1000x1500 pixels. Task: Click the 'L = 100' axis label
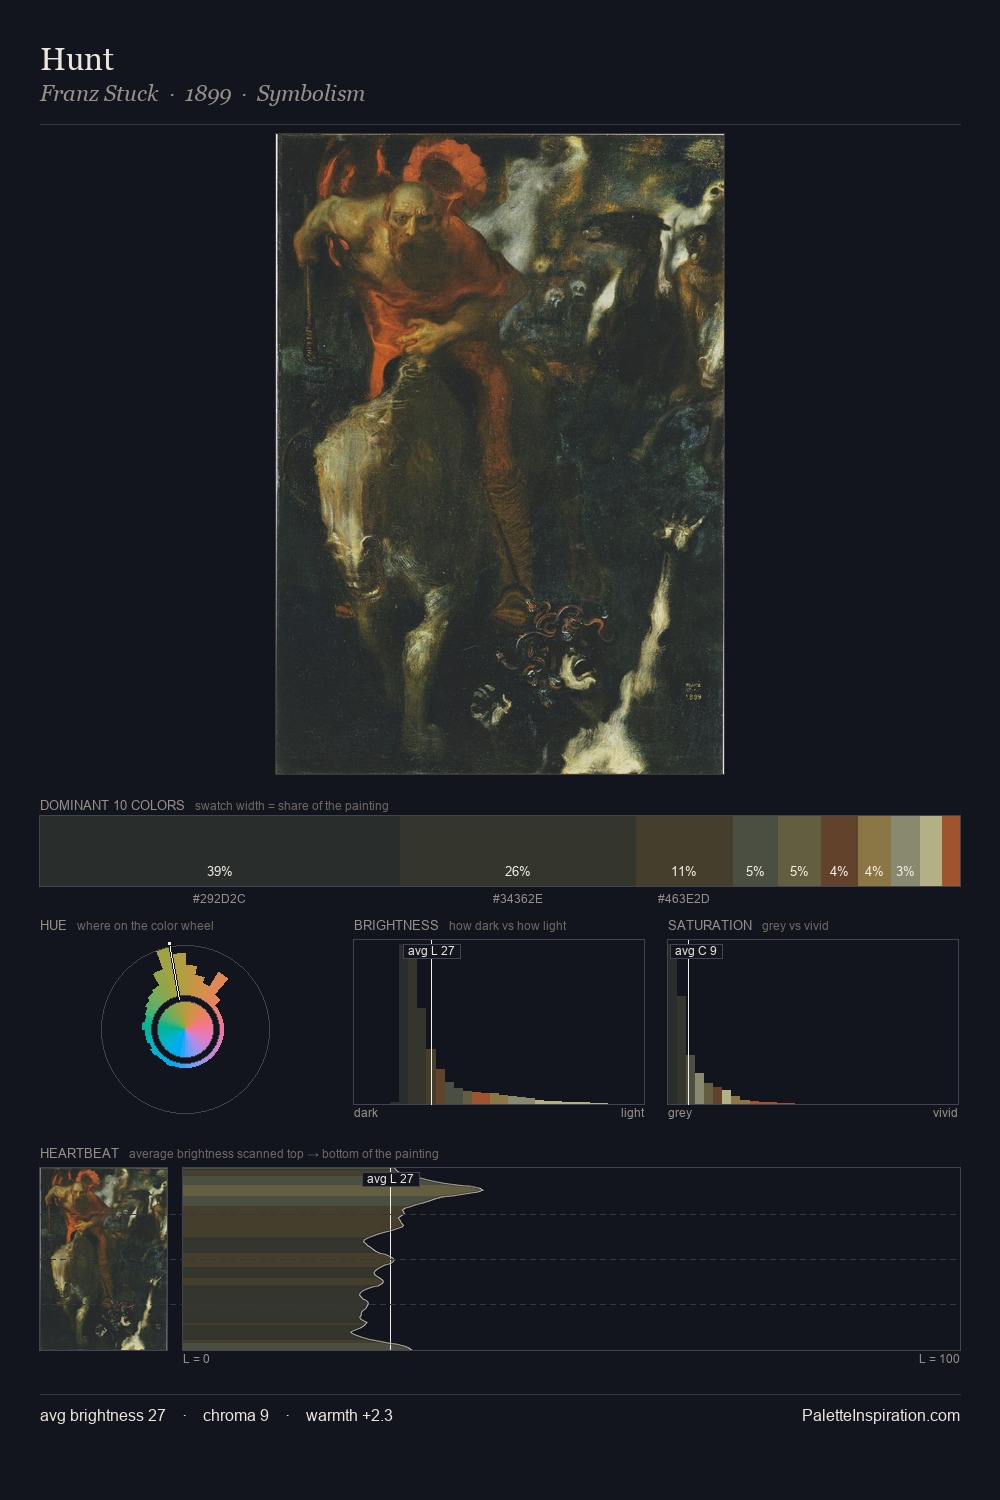tap(939, 1359)
